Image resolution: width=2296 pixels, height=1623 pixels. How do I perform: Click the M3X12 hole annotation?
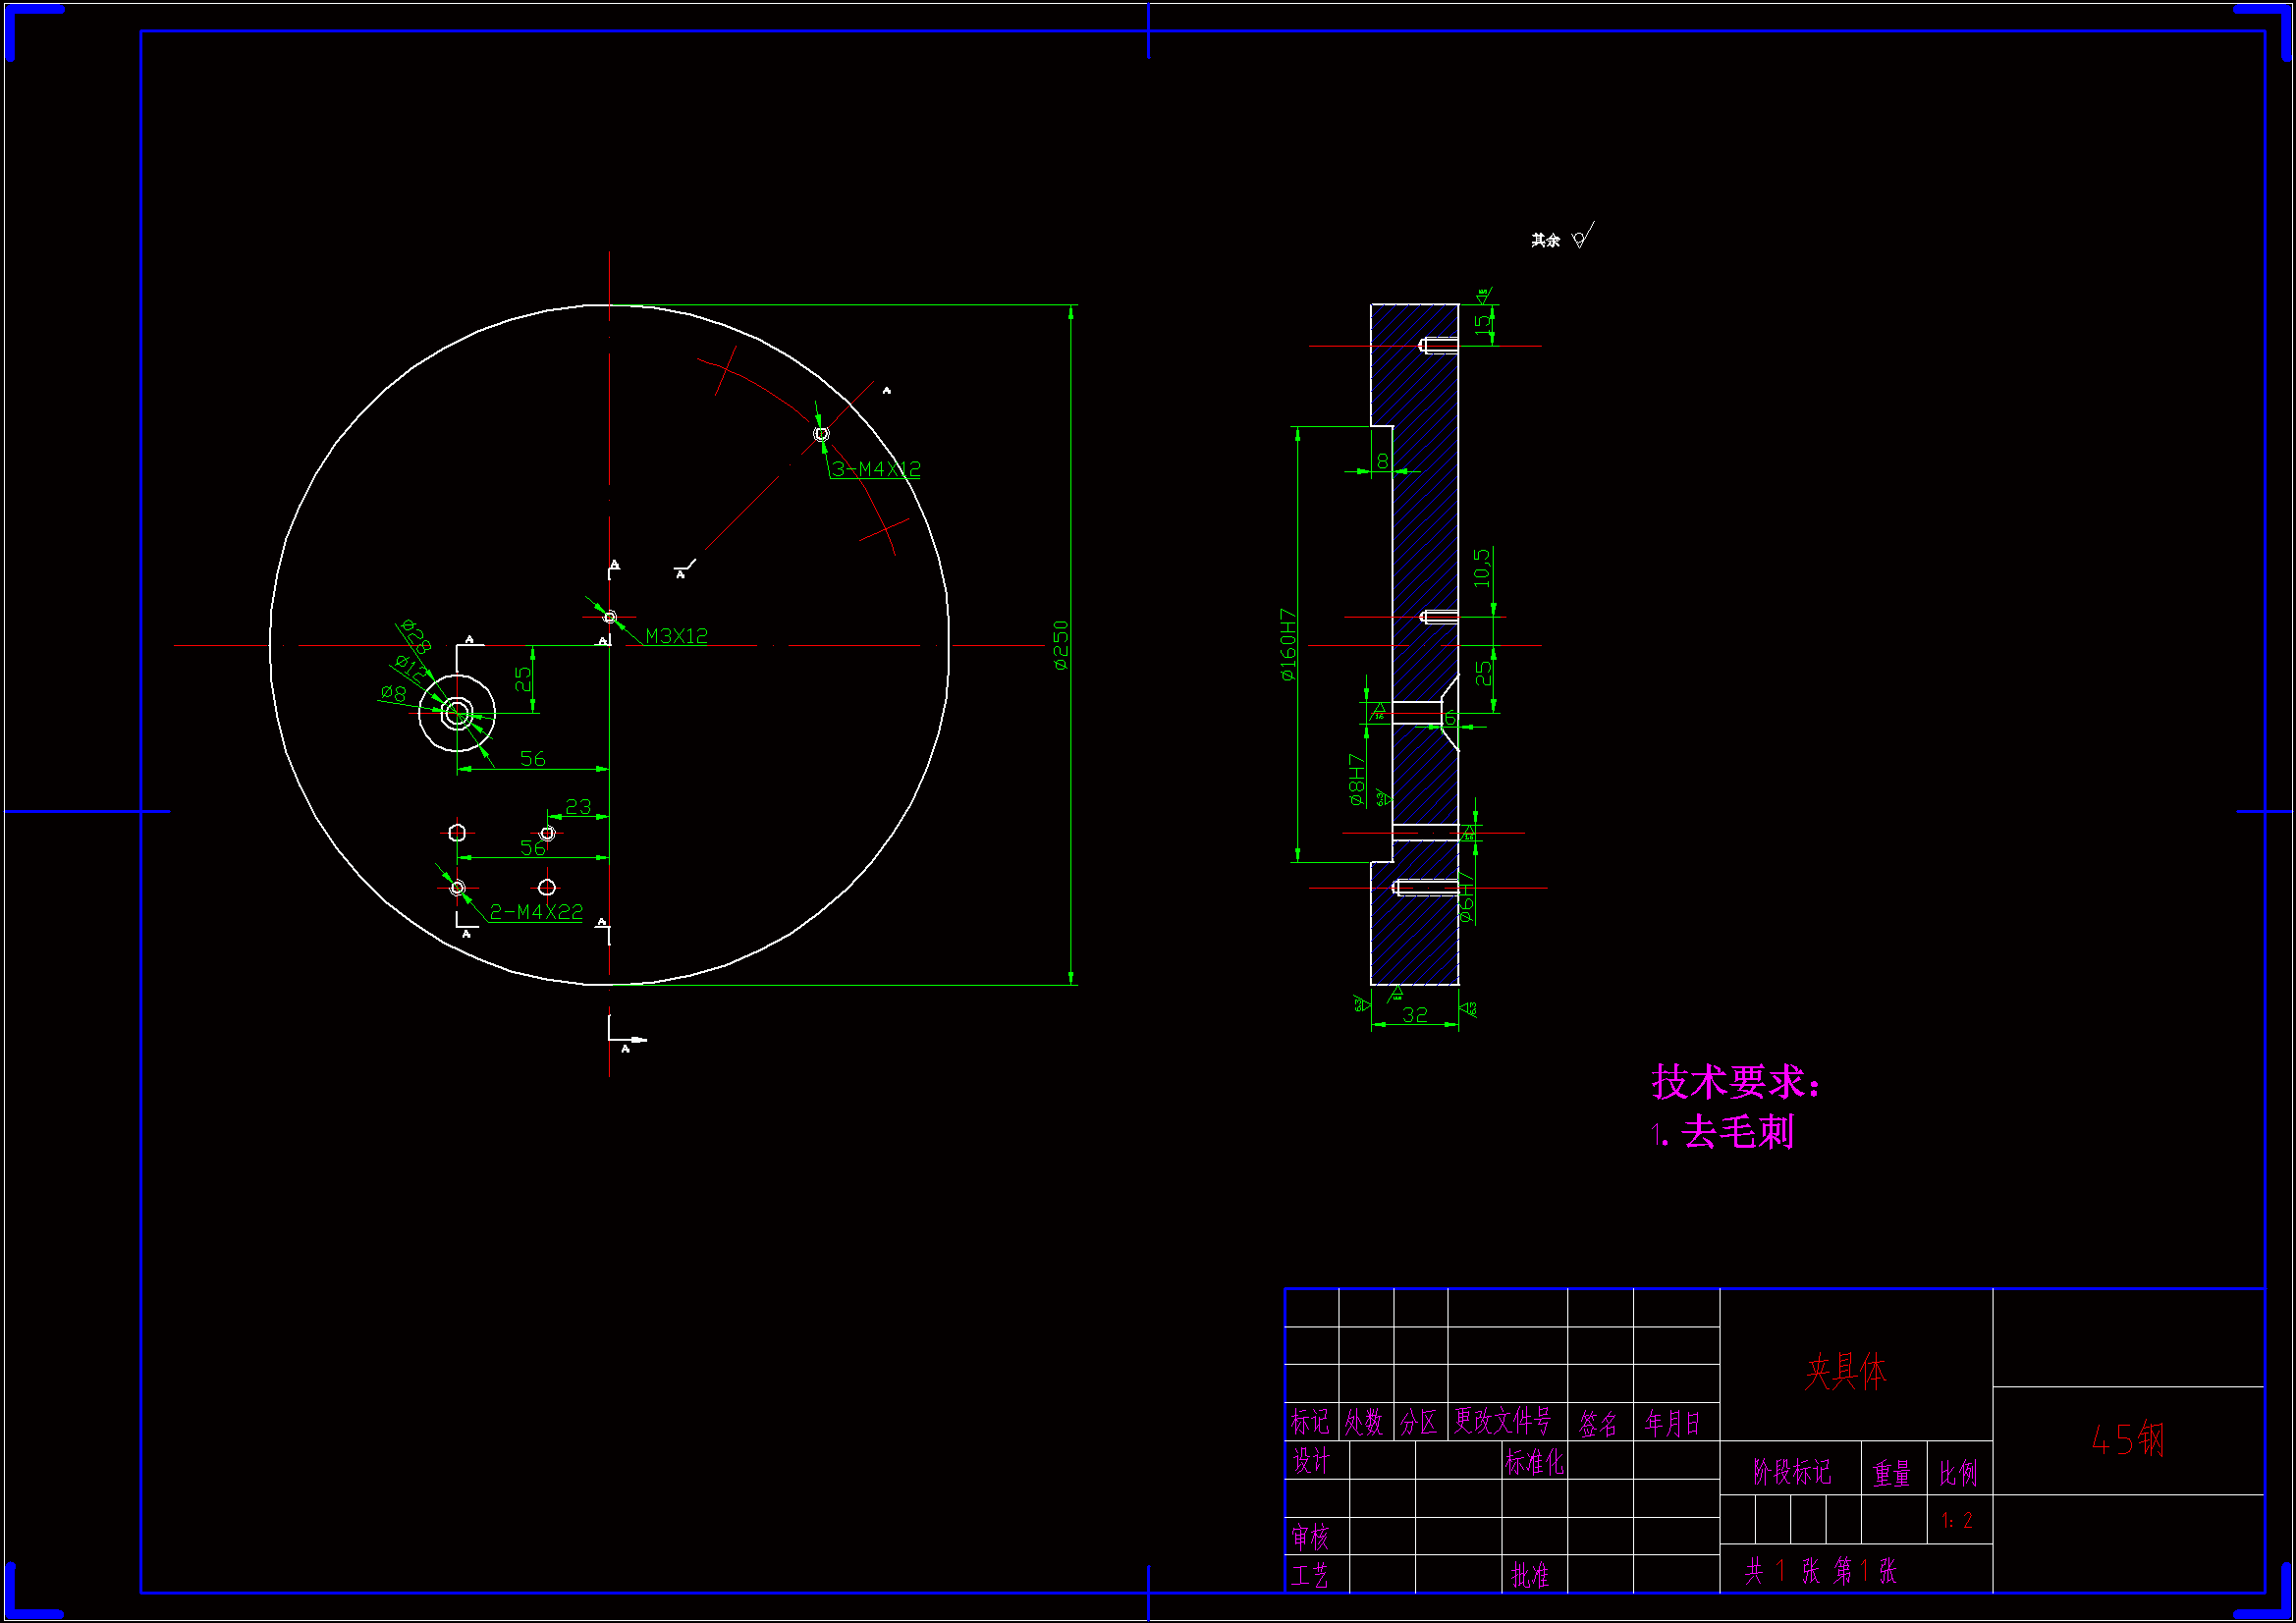(x=677, y=636)
